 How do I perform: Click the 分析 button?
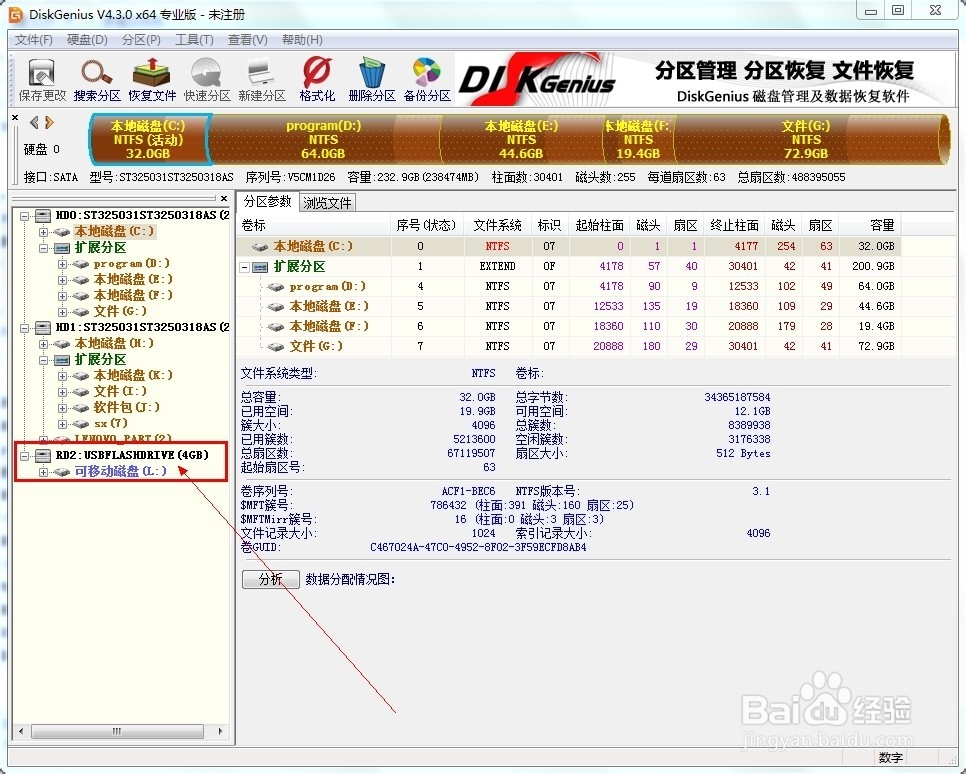click(x=270, y=579)
